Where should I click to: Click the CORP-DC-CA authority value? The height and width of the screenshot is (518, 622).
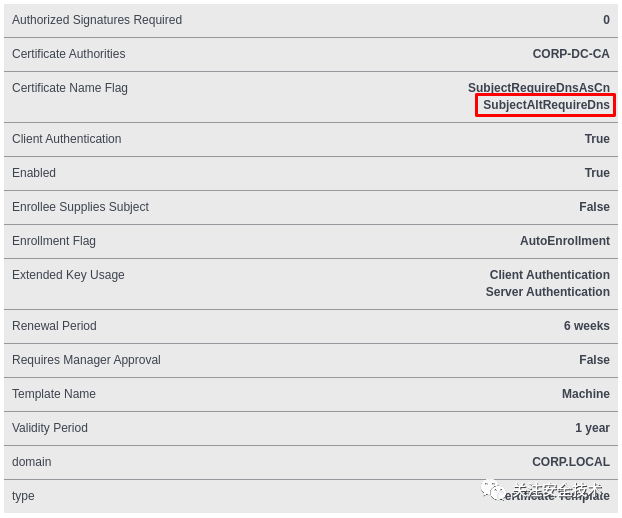(571, 54)
